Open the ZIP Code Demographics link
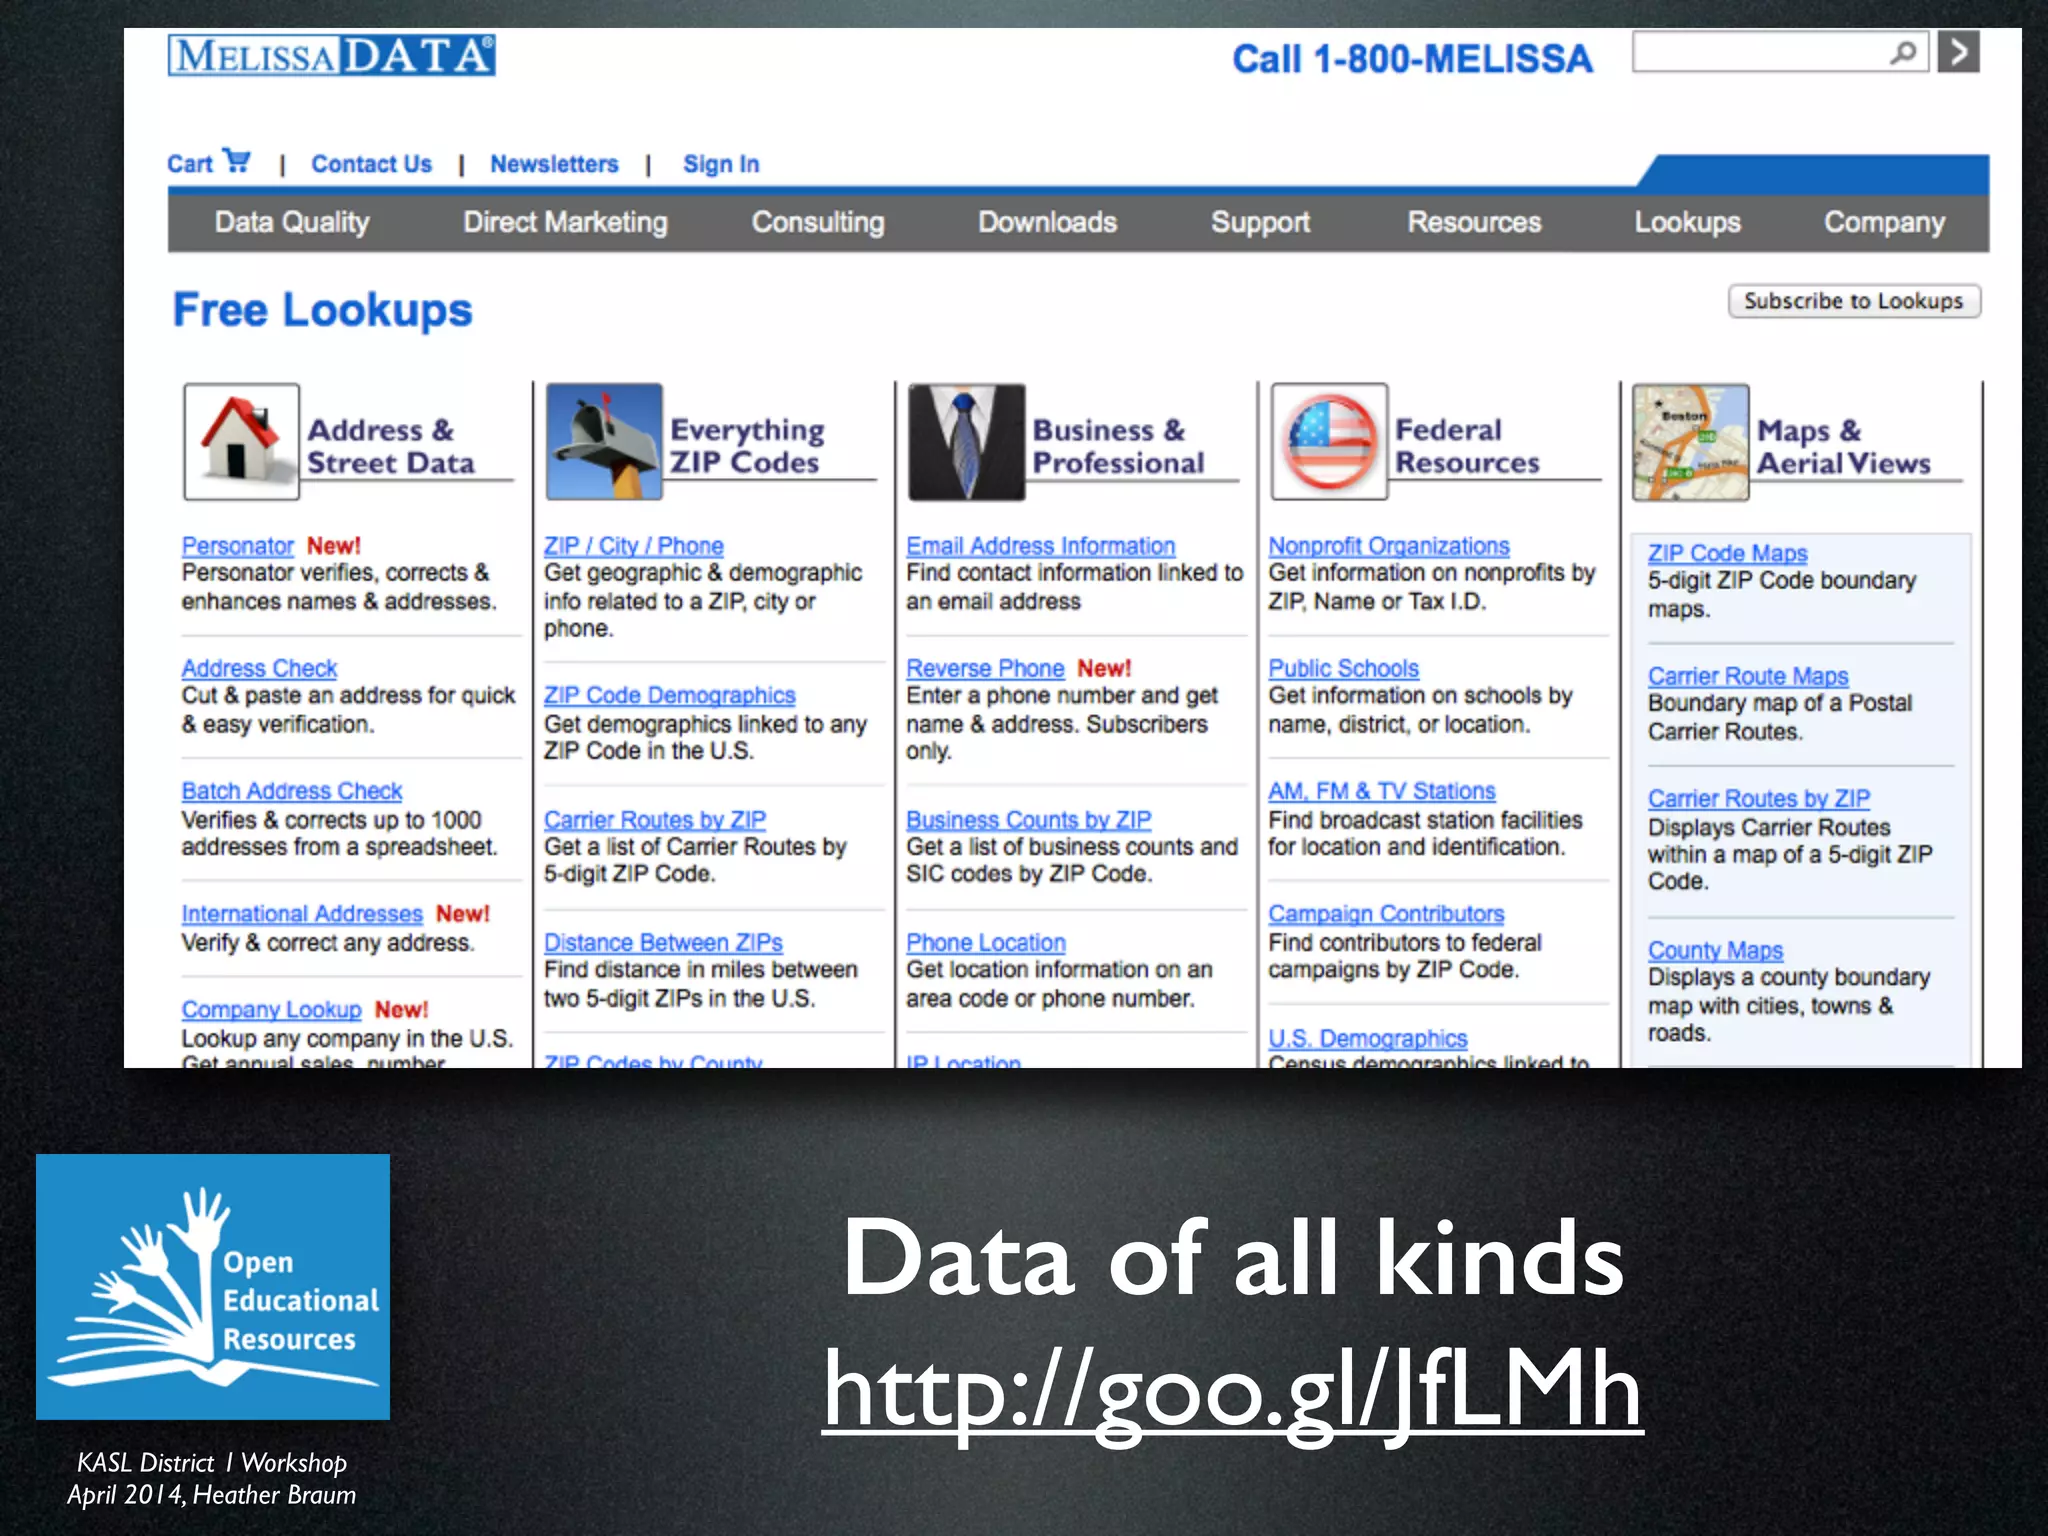The width and height of the screenshot is (2048, 1536). pyautogui.click(x=669, y=695)
